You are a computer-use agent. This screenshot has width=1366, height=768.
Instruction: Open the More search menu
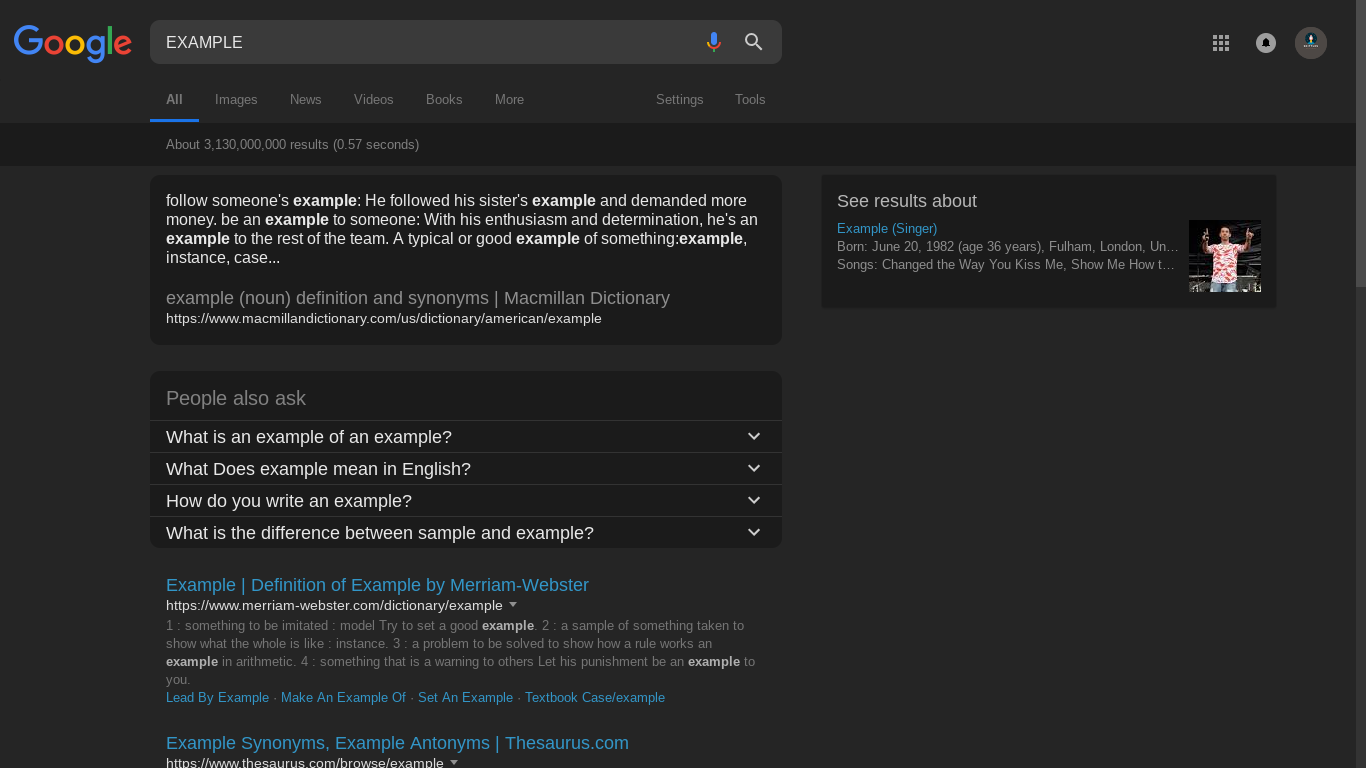[x=509, y=100]
